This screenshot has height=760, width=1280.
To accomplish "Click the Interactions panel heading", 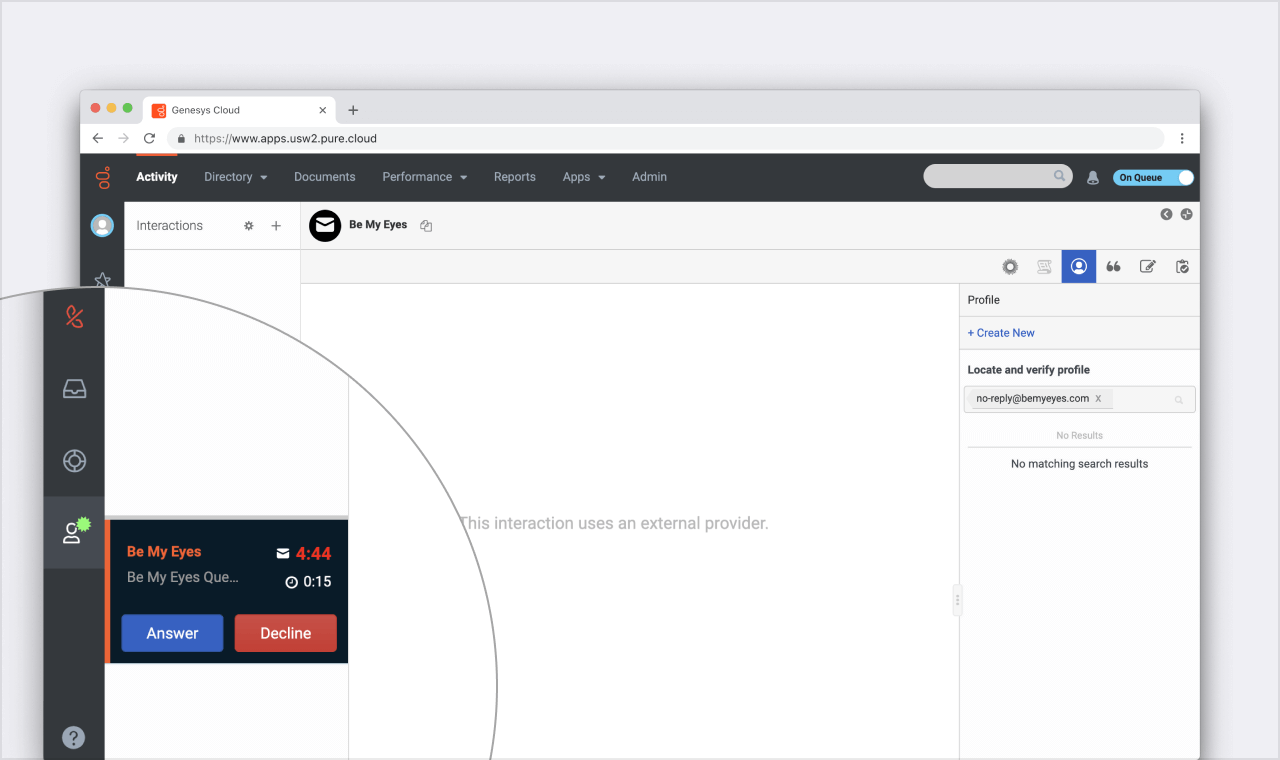I will [170, 226].
